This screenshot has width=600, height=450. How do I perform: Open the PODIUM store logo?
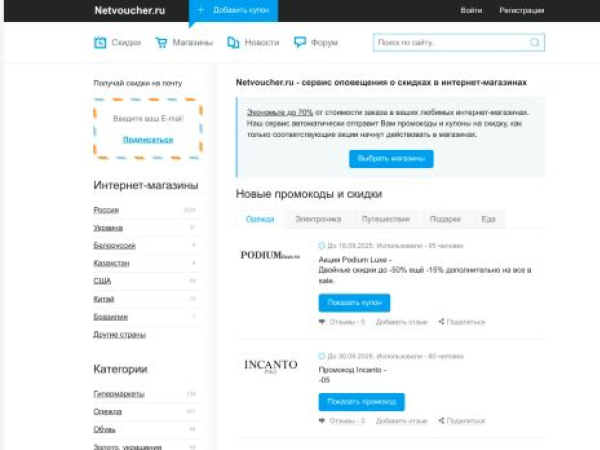(270, 255)
